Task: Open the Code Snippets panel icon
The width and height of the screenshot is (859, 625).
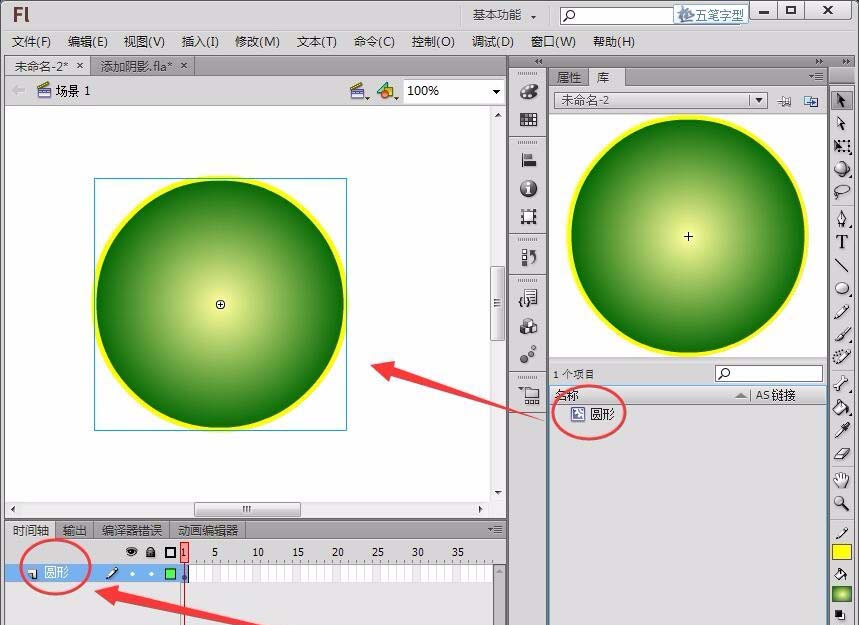Action: click(528, 299)
